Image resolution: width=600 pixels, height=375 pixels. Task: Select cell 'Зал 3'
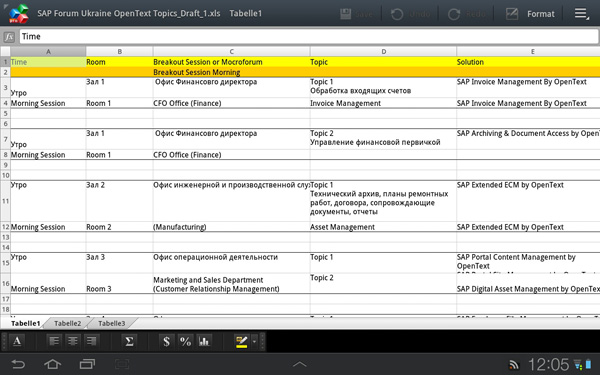[x=119, y=262]
